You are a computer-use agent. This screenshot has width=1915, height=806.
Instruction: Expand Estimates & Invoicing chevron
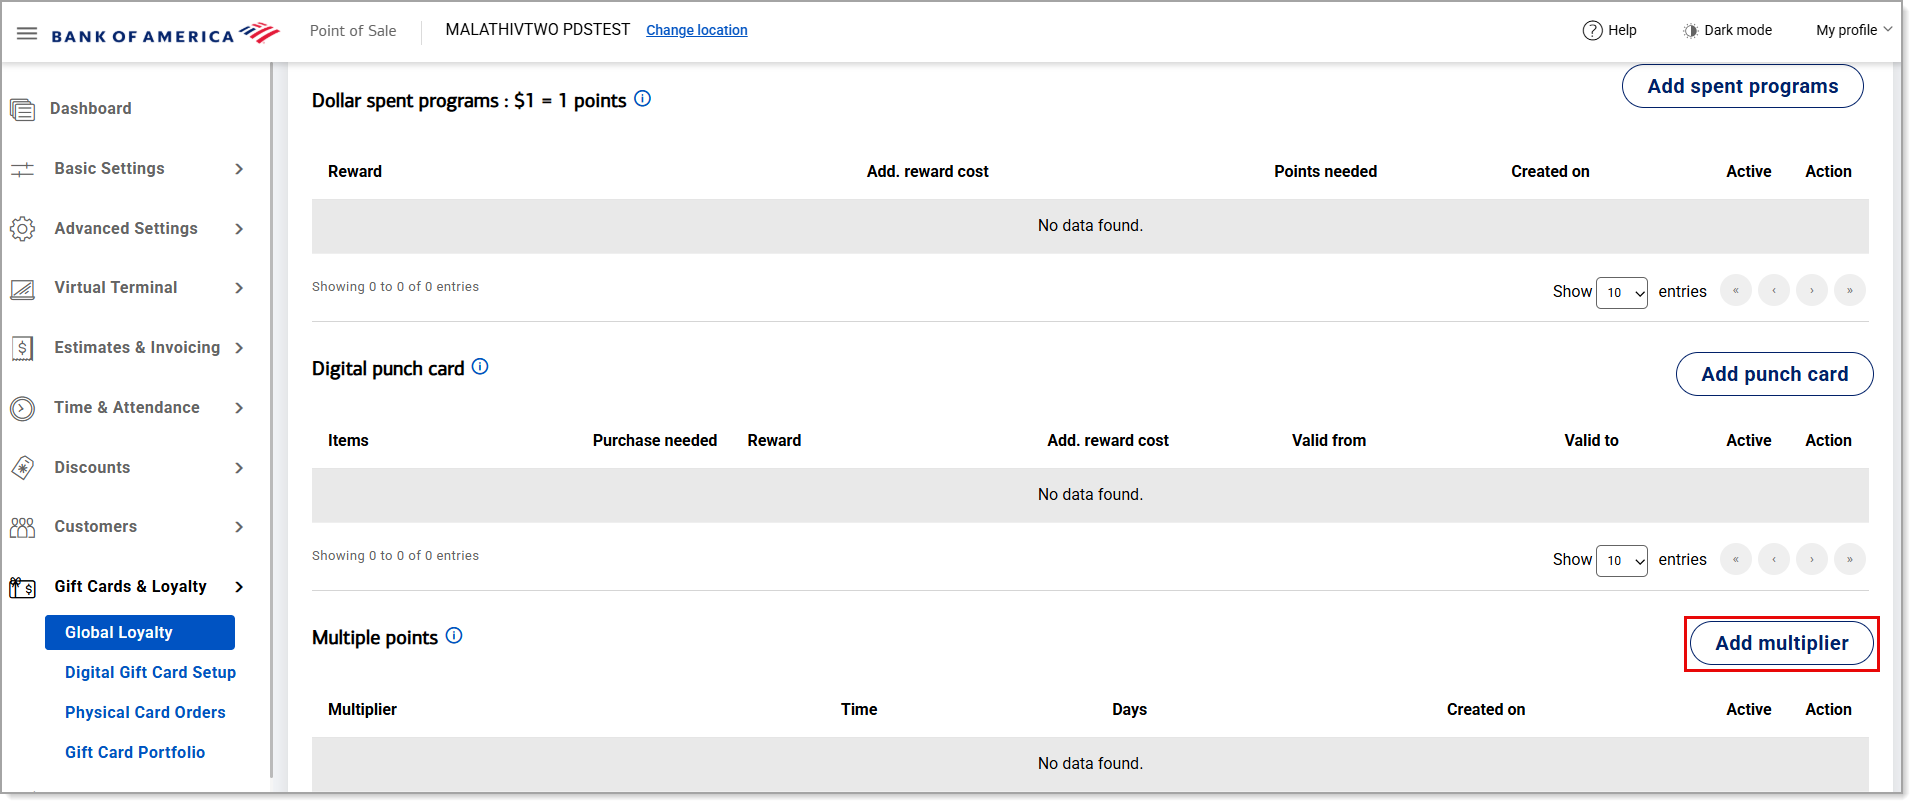pos(239,348)
